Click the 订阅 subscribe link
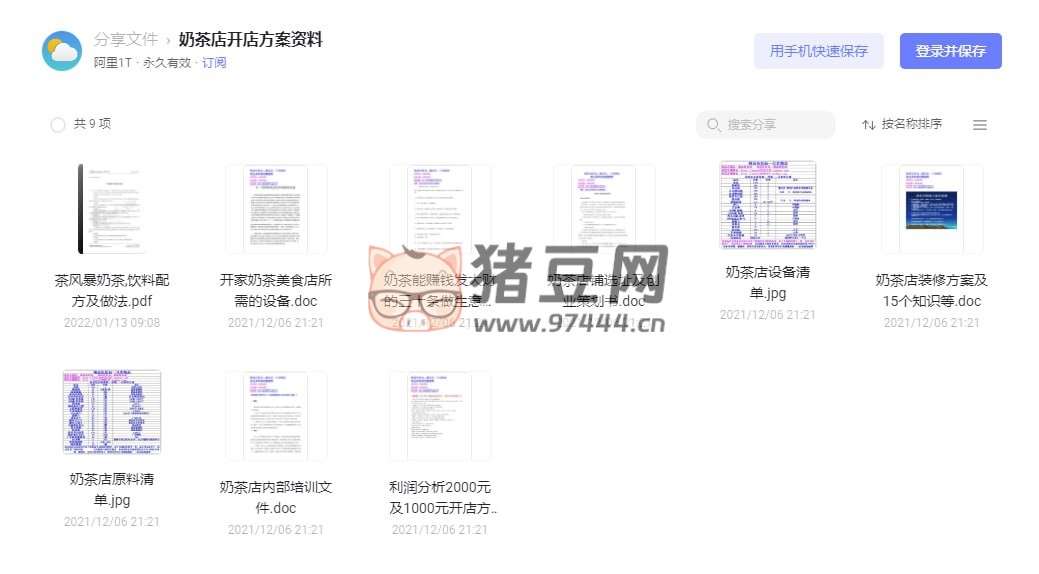This screenshot has width=1039, height=574. 214,63
